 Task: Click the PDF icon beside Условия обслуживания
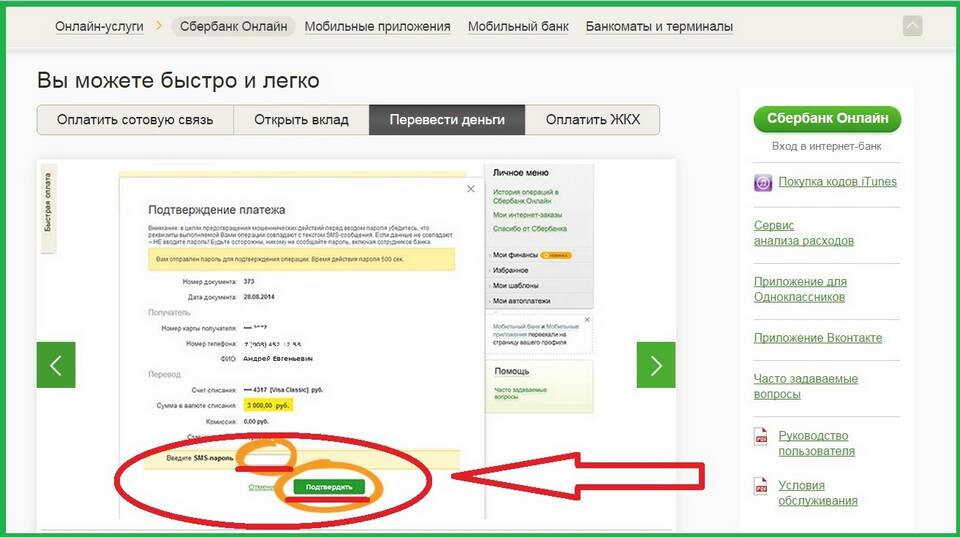[x=760, y=487]
